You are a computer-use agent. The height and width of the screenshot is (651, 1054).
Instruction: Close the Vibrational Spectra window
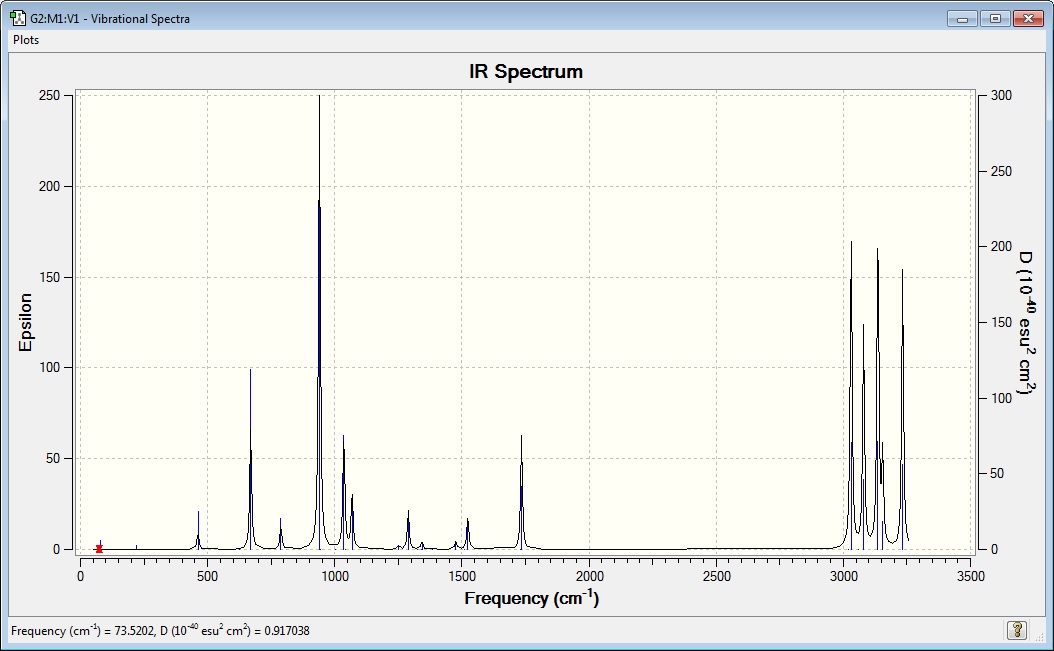[x=1028, y=19]
